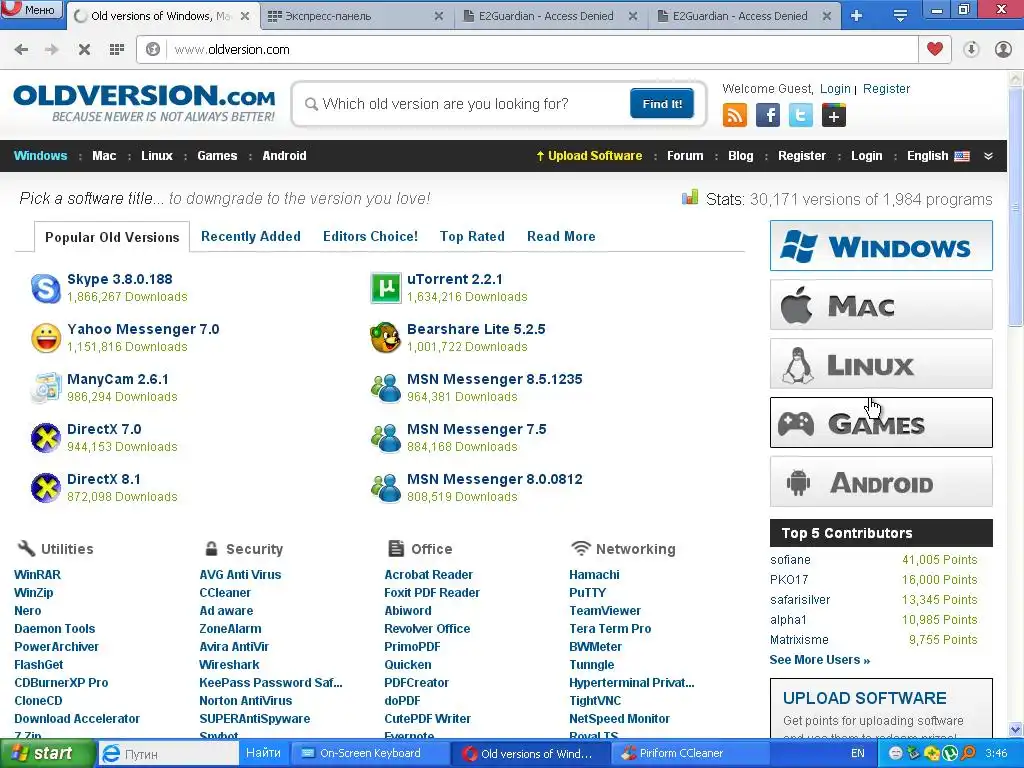Add page to bookmarks with heart icon

935,50
